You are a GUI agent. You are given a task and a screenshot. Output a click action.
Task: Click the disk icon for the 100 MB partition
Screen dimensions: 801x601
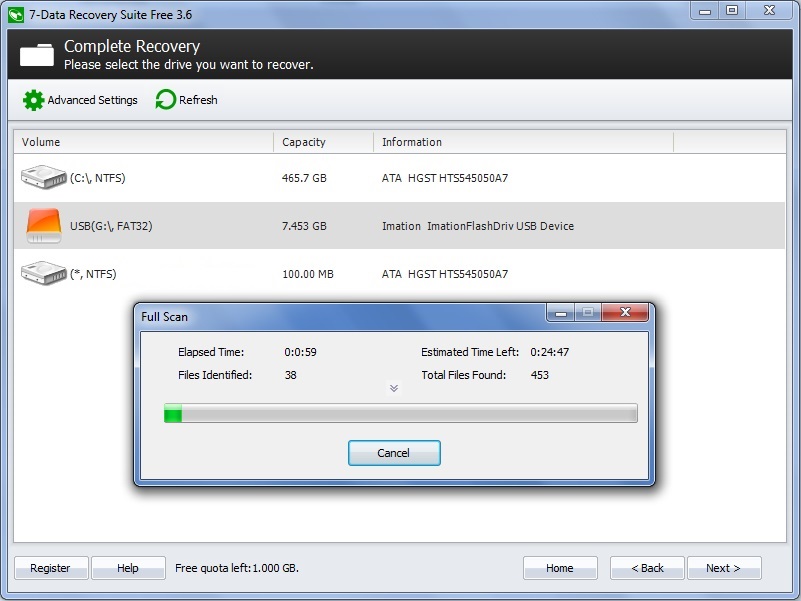pos(43,273)
